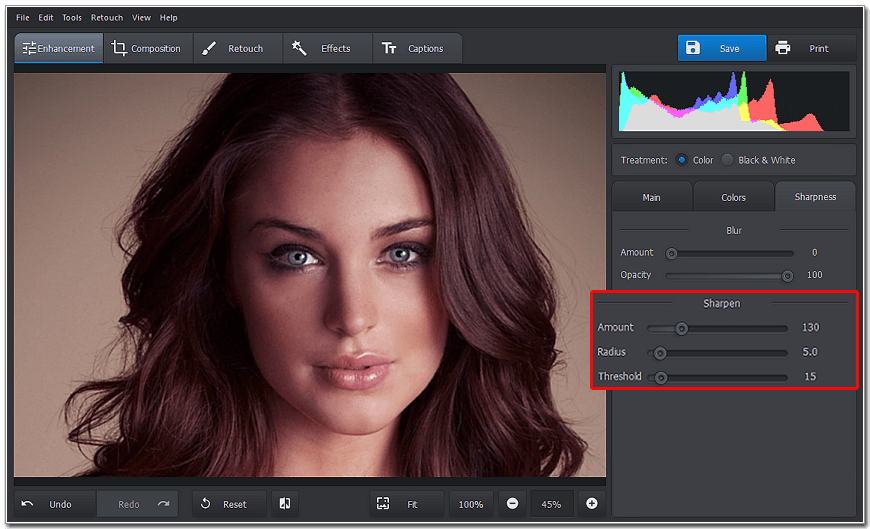Click the Blur Opacity slider handle
870x529 pixels.
pos(787,276)
